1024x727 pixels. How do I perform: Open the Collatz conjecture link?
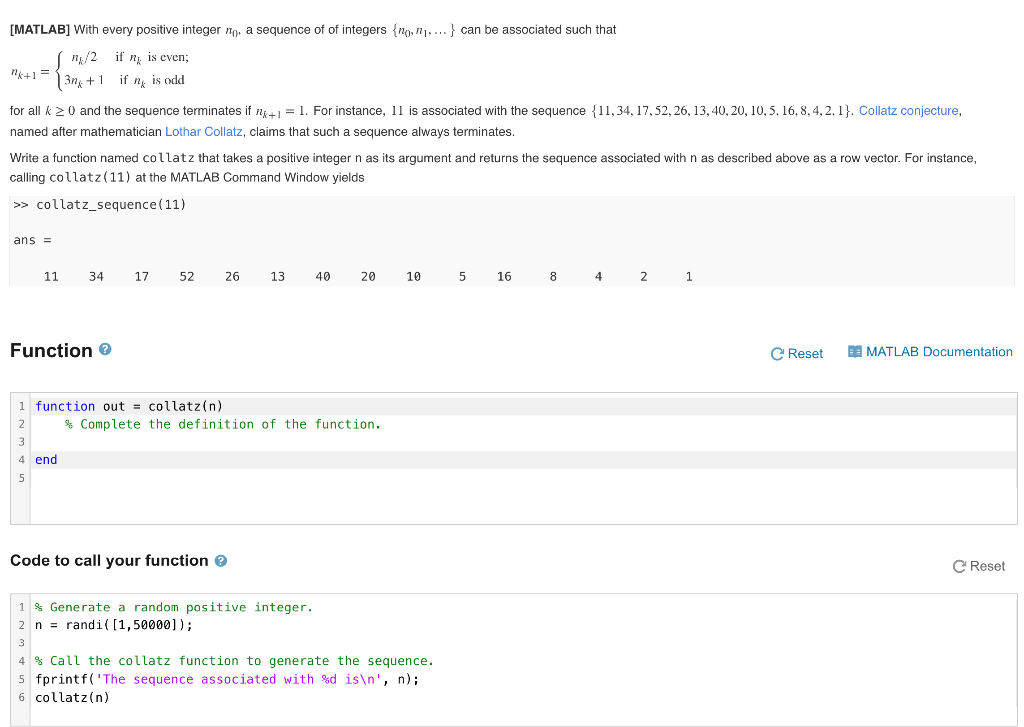[x=908, y=111]
